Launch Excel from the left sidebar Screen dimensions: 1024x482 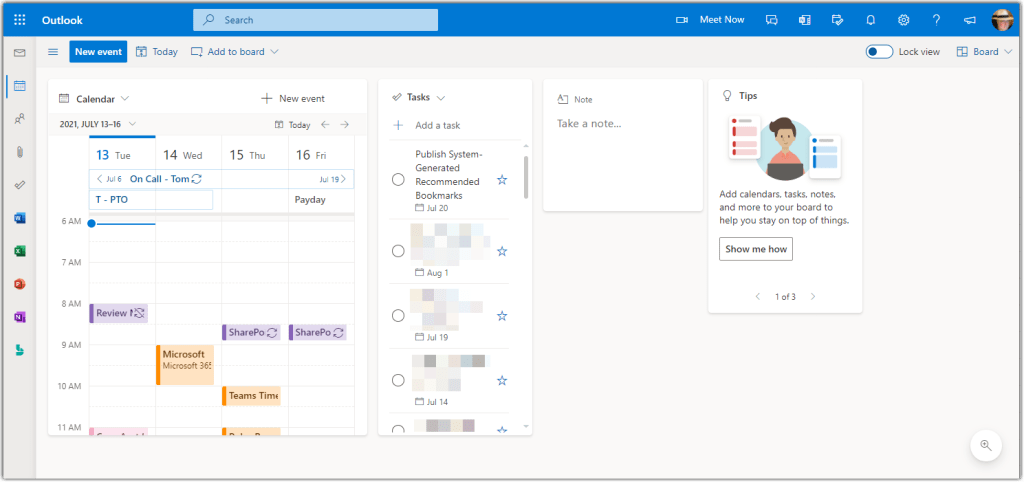click(x=19, y=250)
